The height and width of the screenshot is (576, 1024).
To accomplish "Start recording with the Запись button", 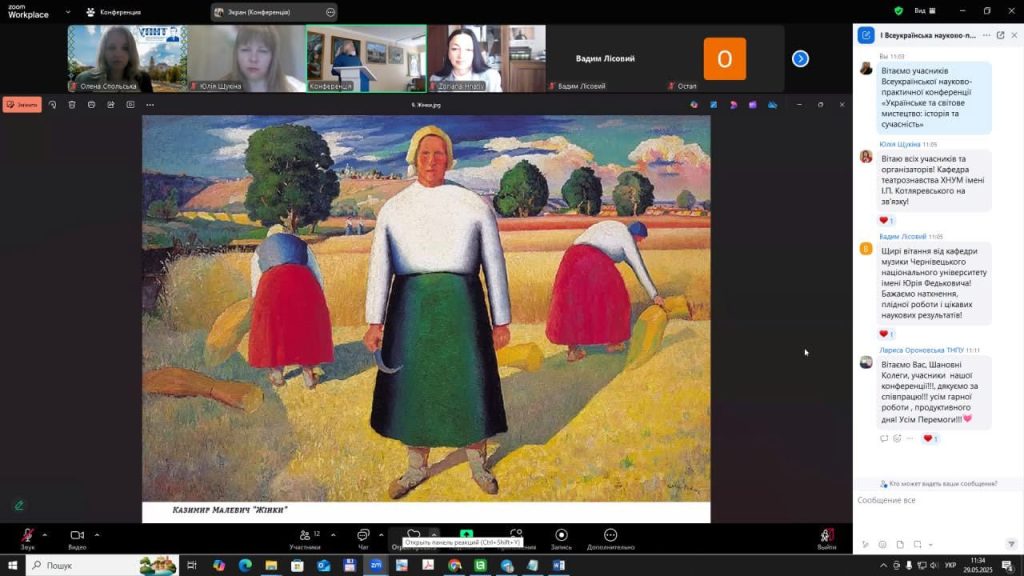I will click(561, 538).
